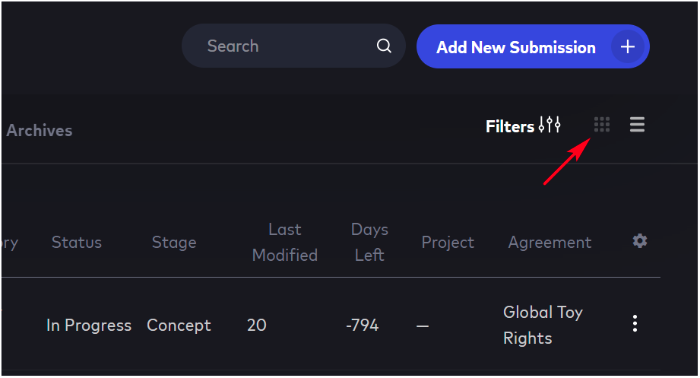Sort by Days Left column header

pyautogui.click(x=370, y=242)
